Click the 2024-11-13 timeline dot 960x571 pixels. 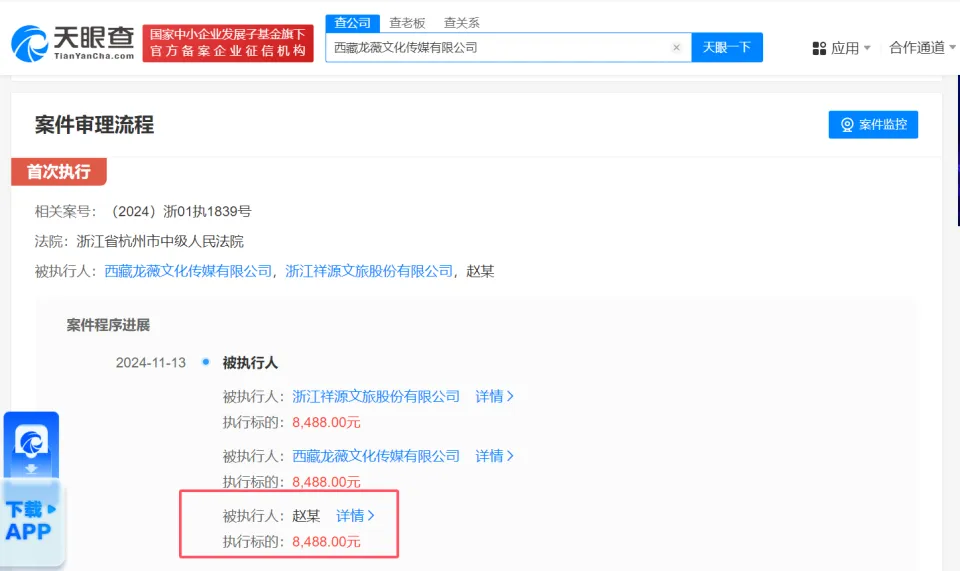coord(205,362)
